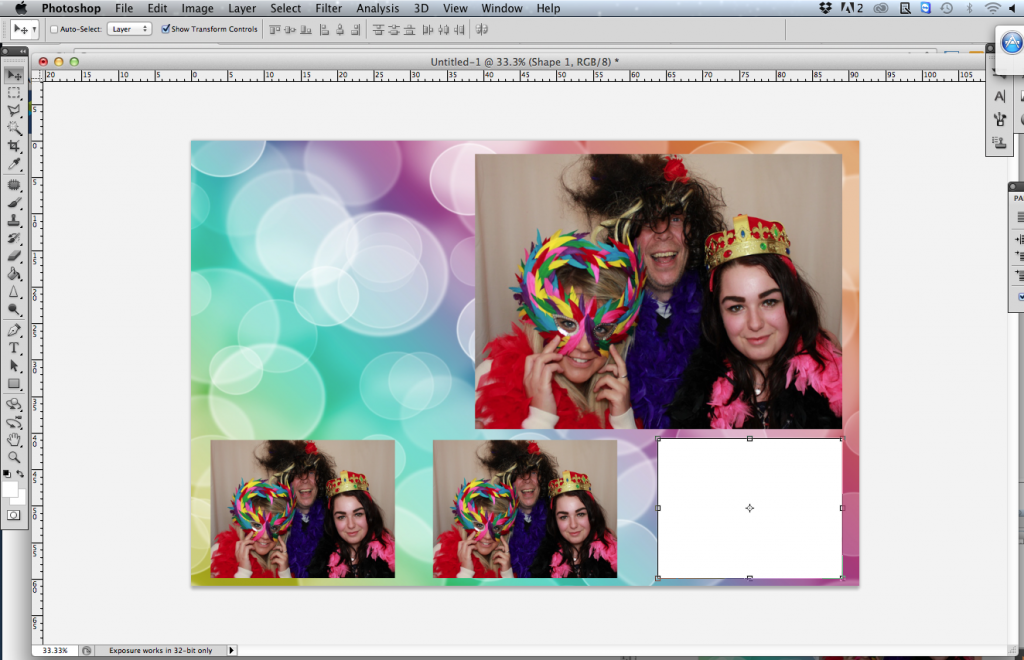Disable Show Transform Controls
This screenshot has width=1024, height=660.
(167, 29)
